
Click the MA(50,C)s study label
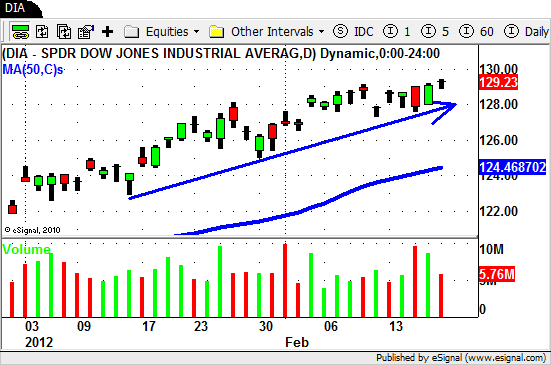click(33, 70)
